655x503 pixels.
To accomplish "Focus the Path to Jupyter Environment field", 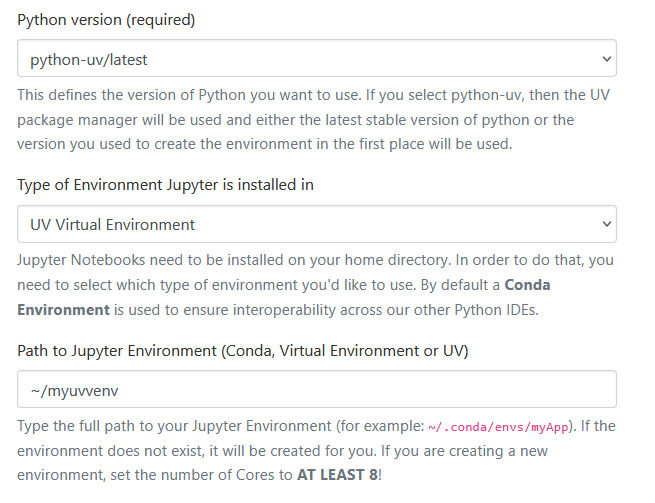I will 316,390.
